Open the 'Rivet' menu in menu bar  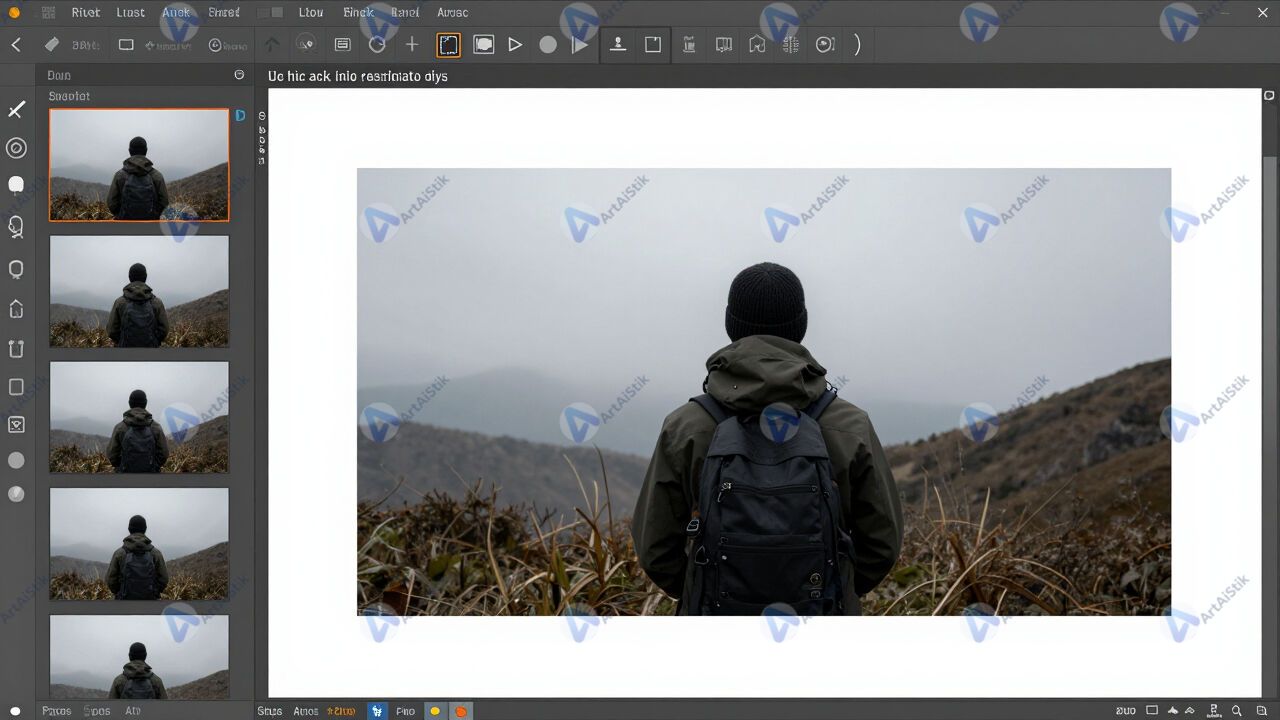pyautogui.click(x=86, y=13)
